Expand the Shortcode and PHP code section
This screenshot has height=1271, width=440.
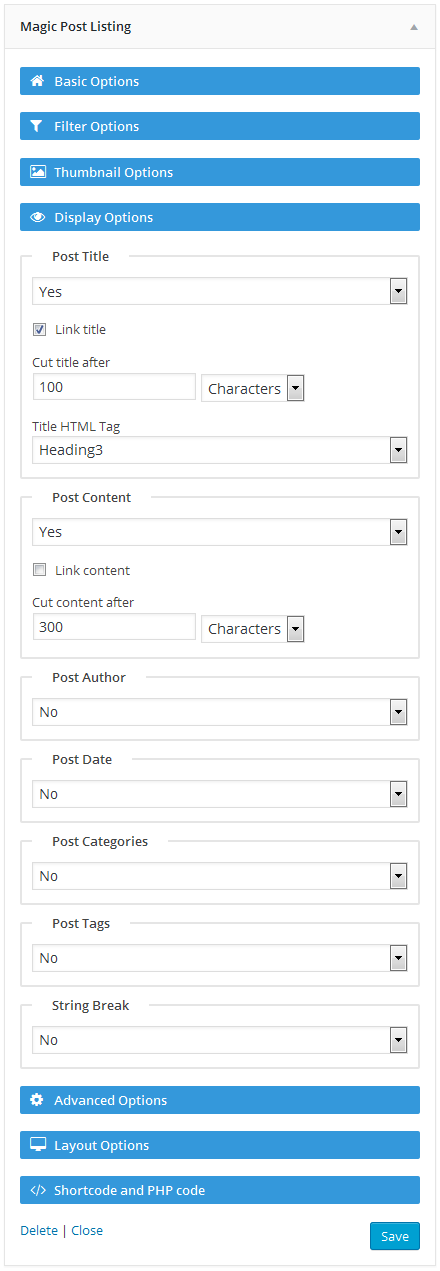[x=220, y=1190]
